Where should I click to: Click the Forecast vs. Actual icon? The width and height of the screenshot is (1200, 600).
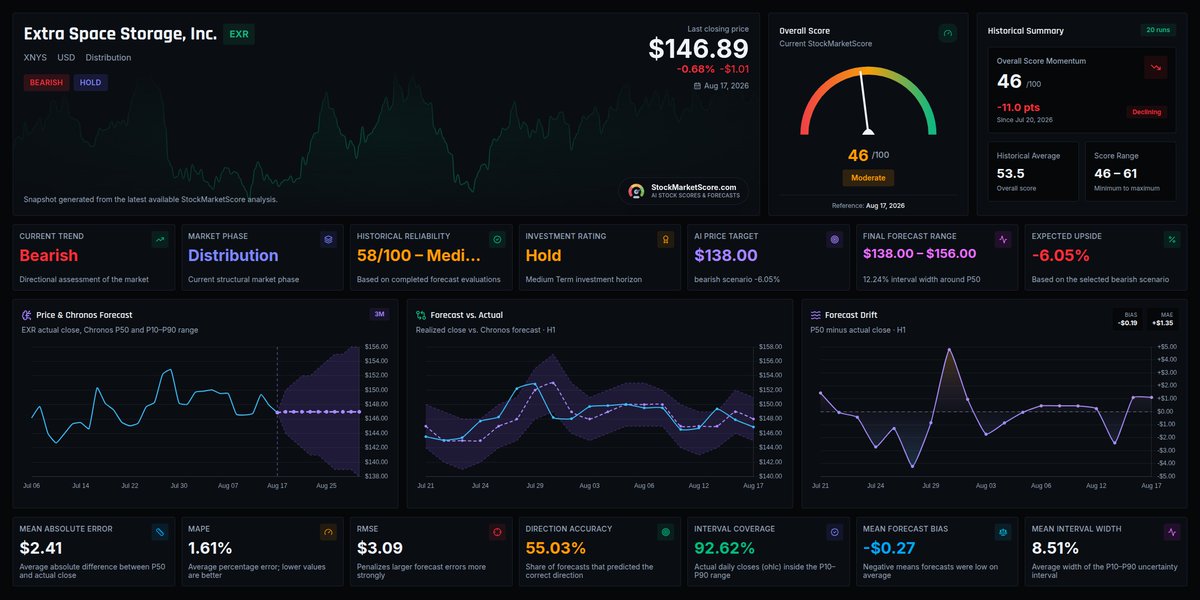tap(421, 315)
